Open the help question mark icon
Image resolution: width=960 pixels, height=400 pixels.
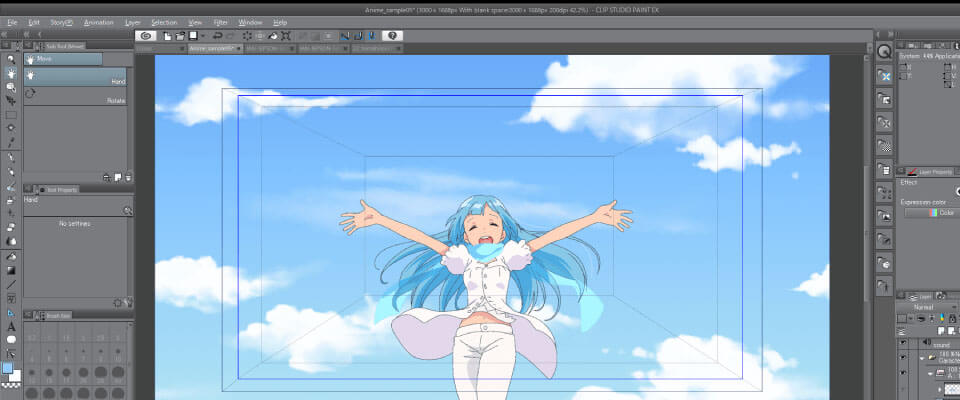[x=392, y=36]
